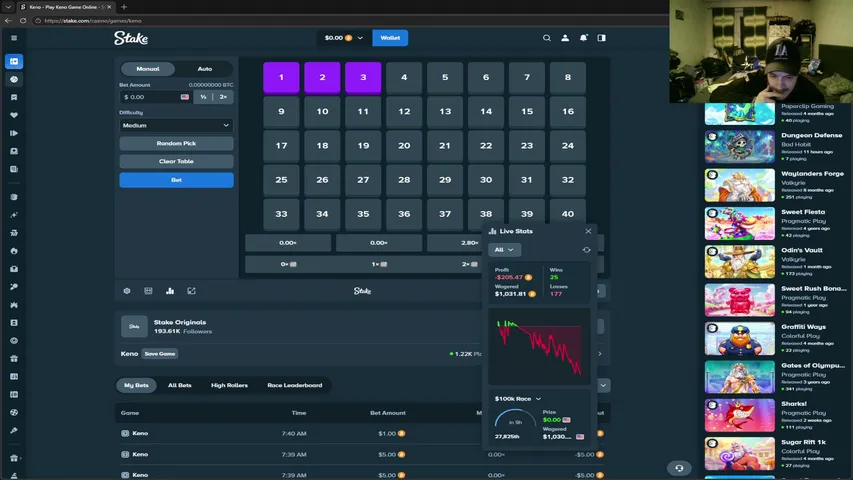Open Waylanders Forge game thumbnail
The image size is (853, 480).
pos(739,185)
